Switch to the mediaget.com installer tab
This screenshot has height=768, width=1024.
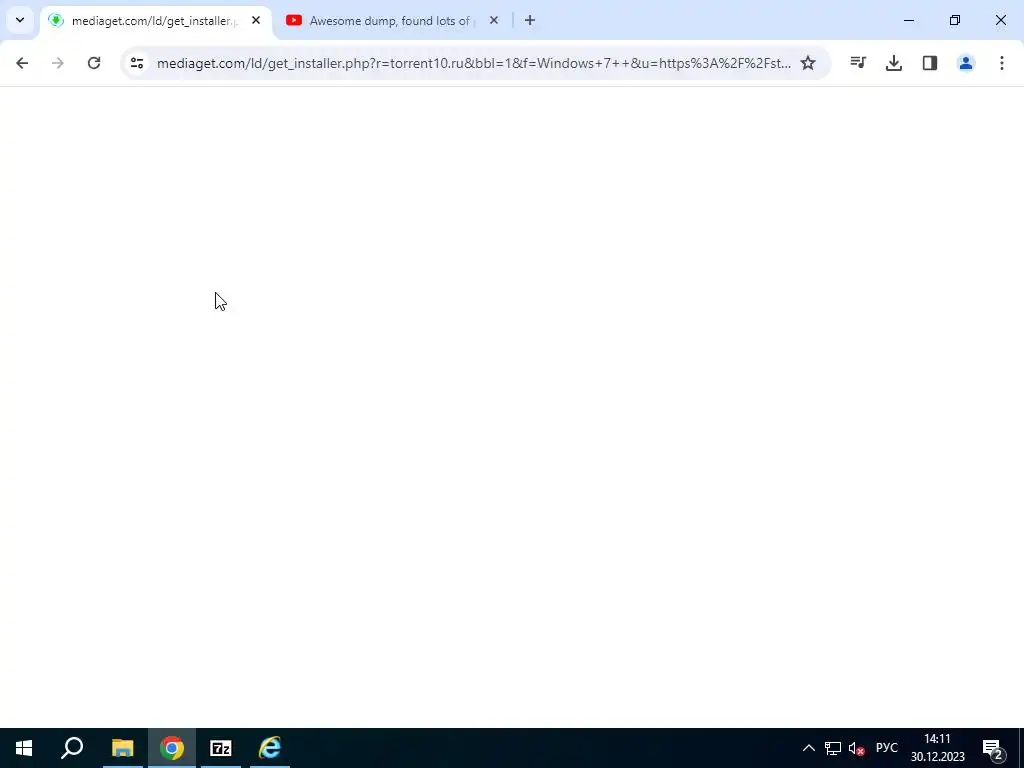click(157, 21)
